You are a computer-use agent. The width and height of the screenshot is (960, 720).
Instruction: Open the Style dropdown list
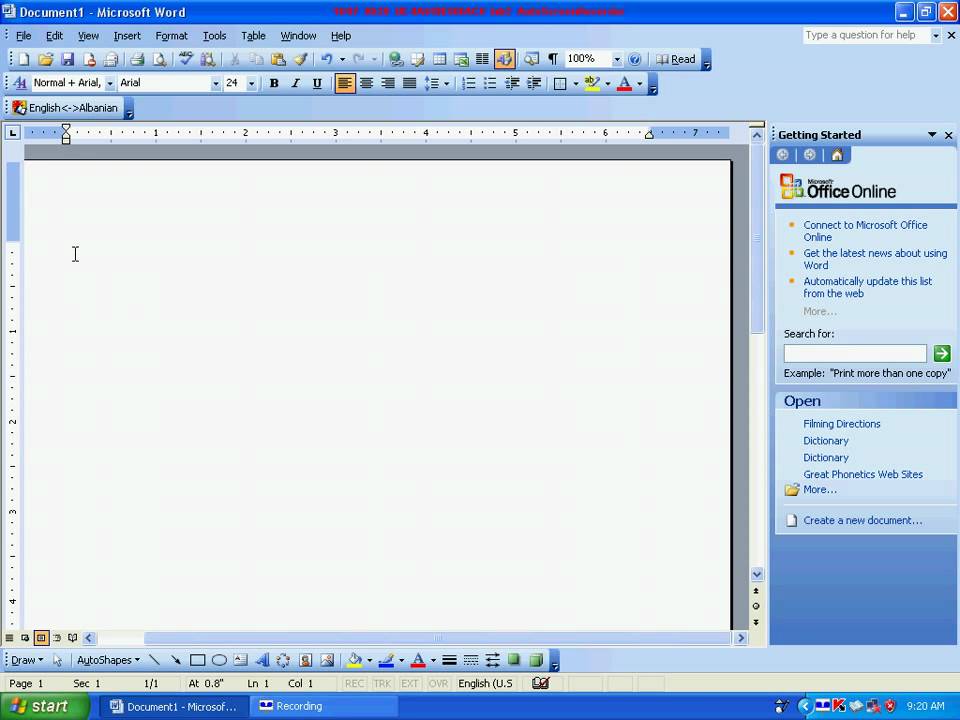[110, 83]
